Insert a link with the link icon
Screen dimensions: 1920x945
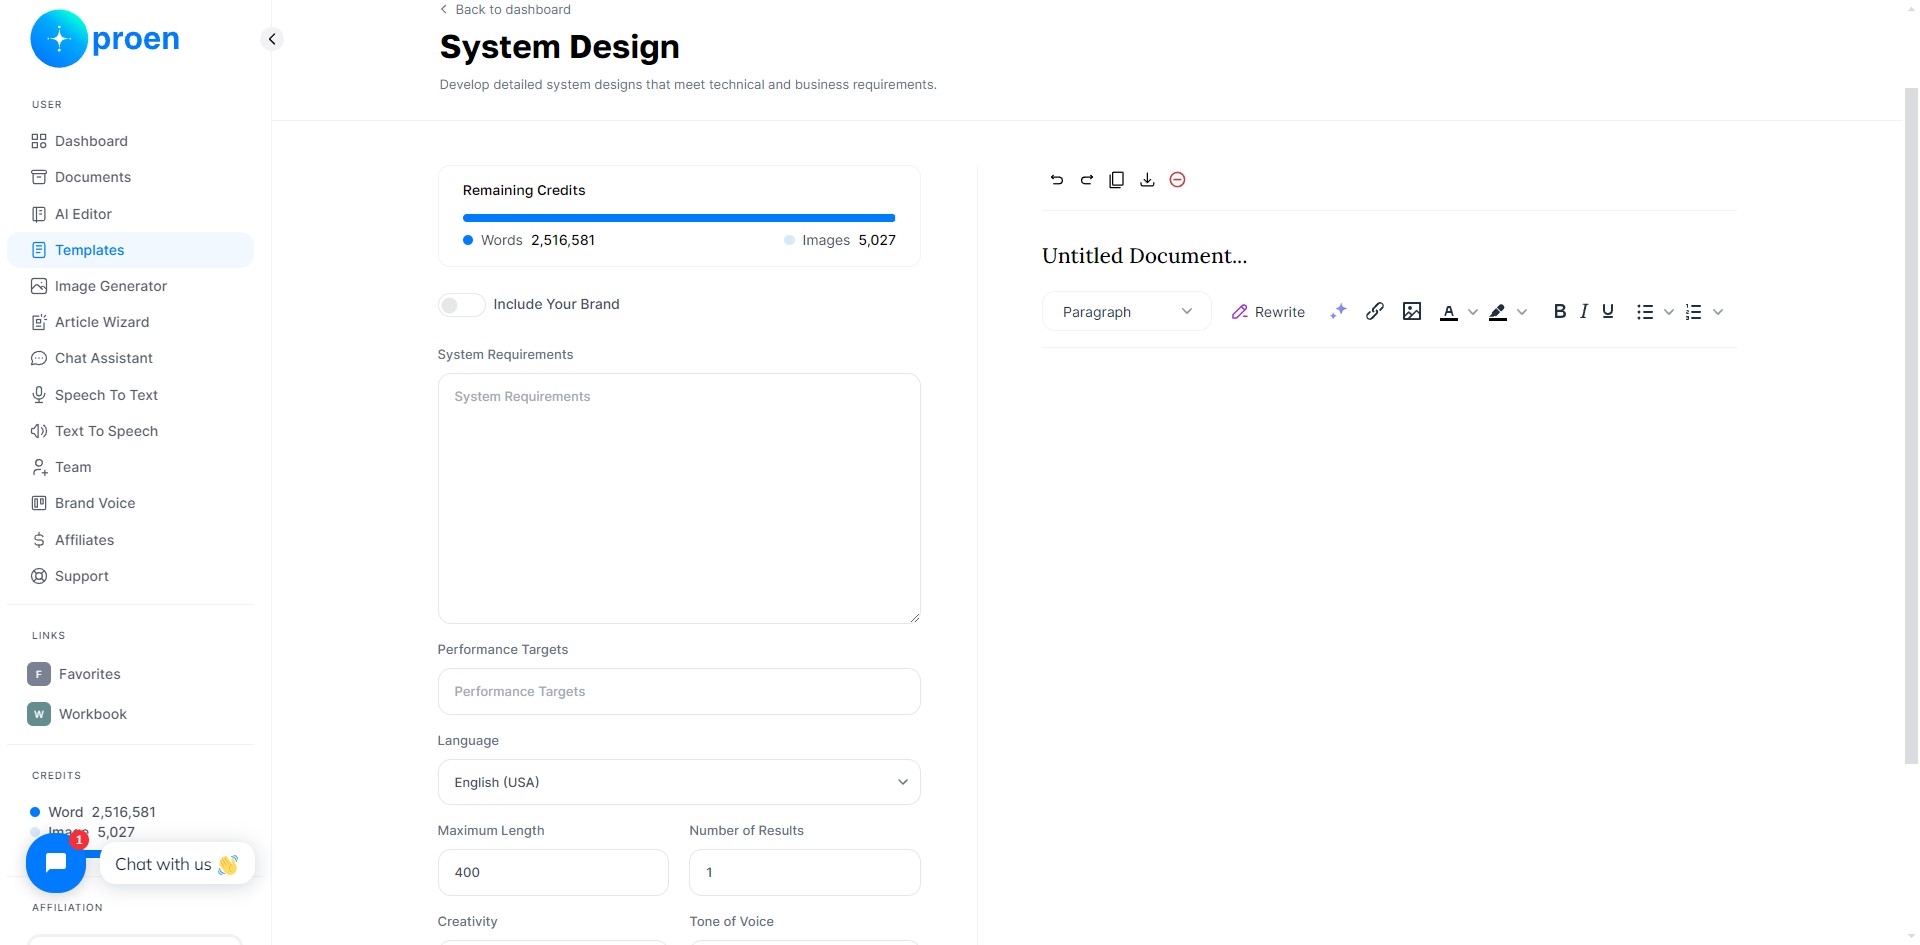1375,312
